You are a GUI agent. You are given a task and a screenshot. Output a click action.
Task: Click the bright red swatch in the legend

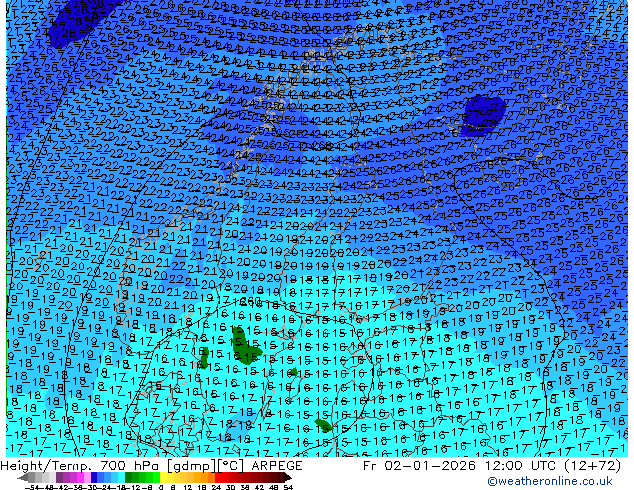coord(218,478)
